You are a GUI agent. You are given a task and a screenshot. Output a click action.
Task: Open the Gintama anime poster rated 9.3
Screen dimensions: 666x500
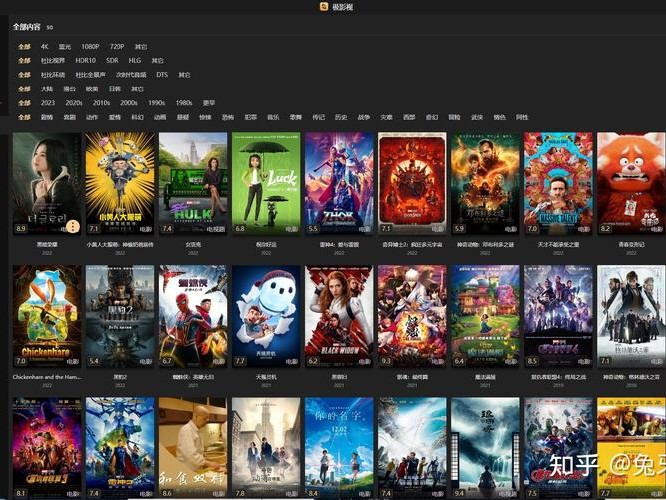coord(412,316)
